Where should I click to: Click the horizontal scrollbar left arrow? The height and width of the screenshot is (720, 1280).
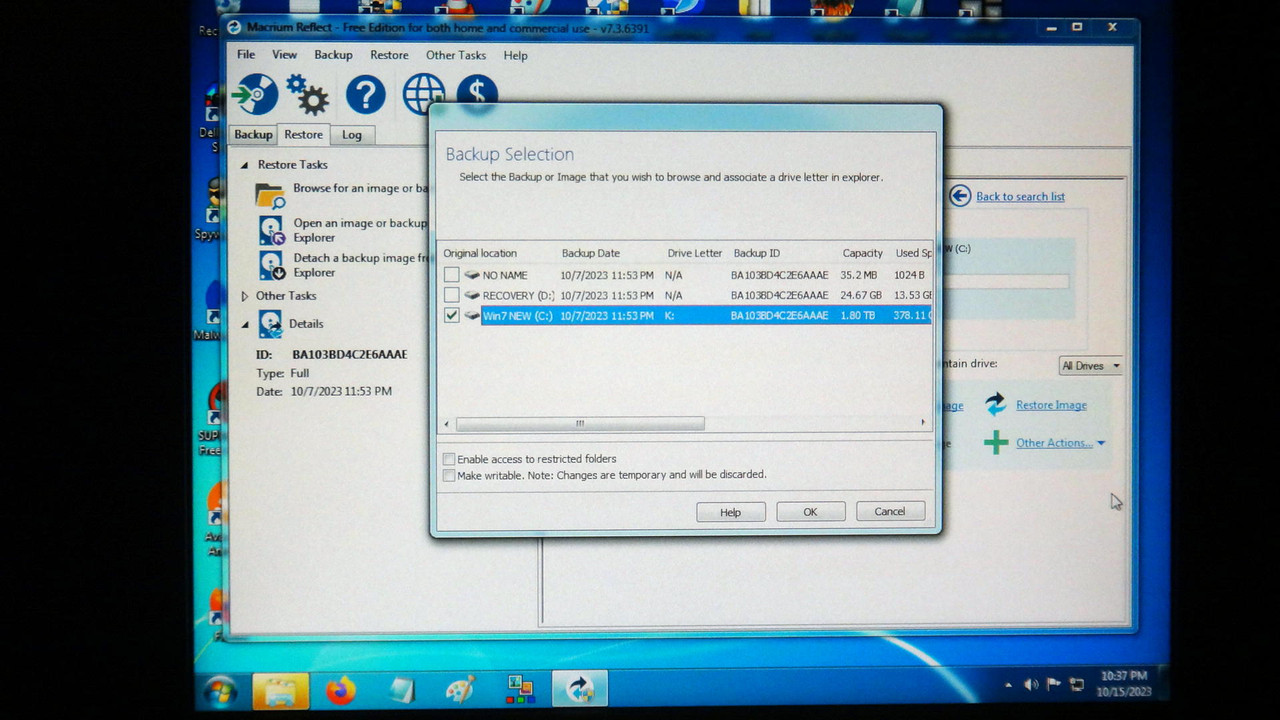446,424
